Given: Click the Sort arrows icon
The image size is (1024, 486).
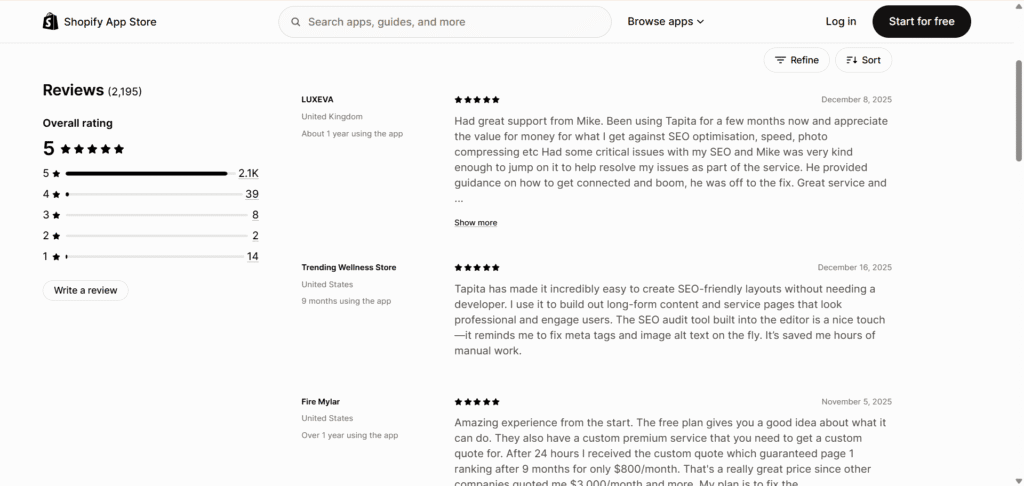Looking at the screenshot, I should tap(852, 60).
